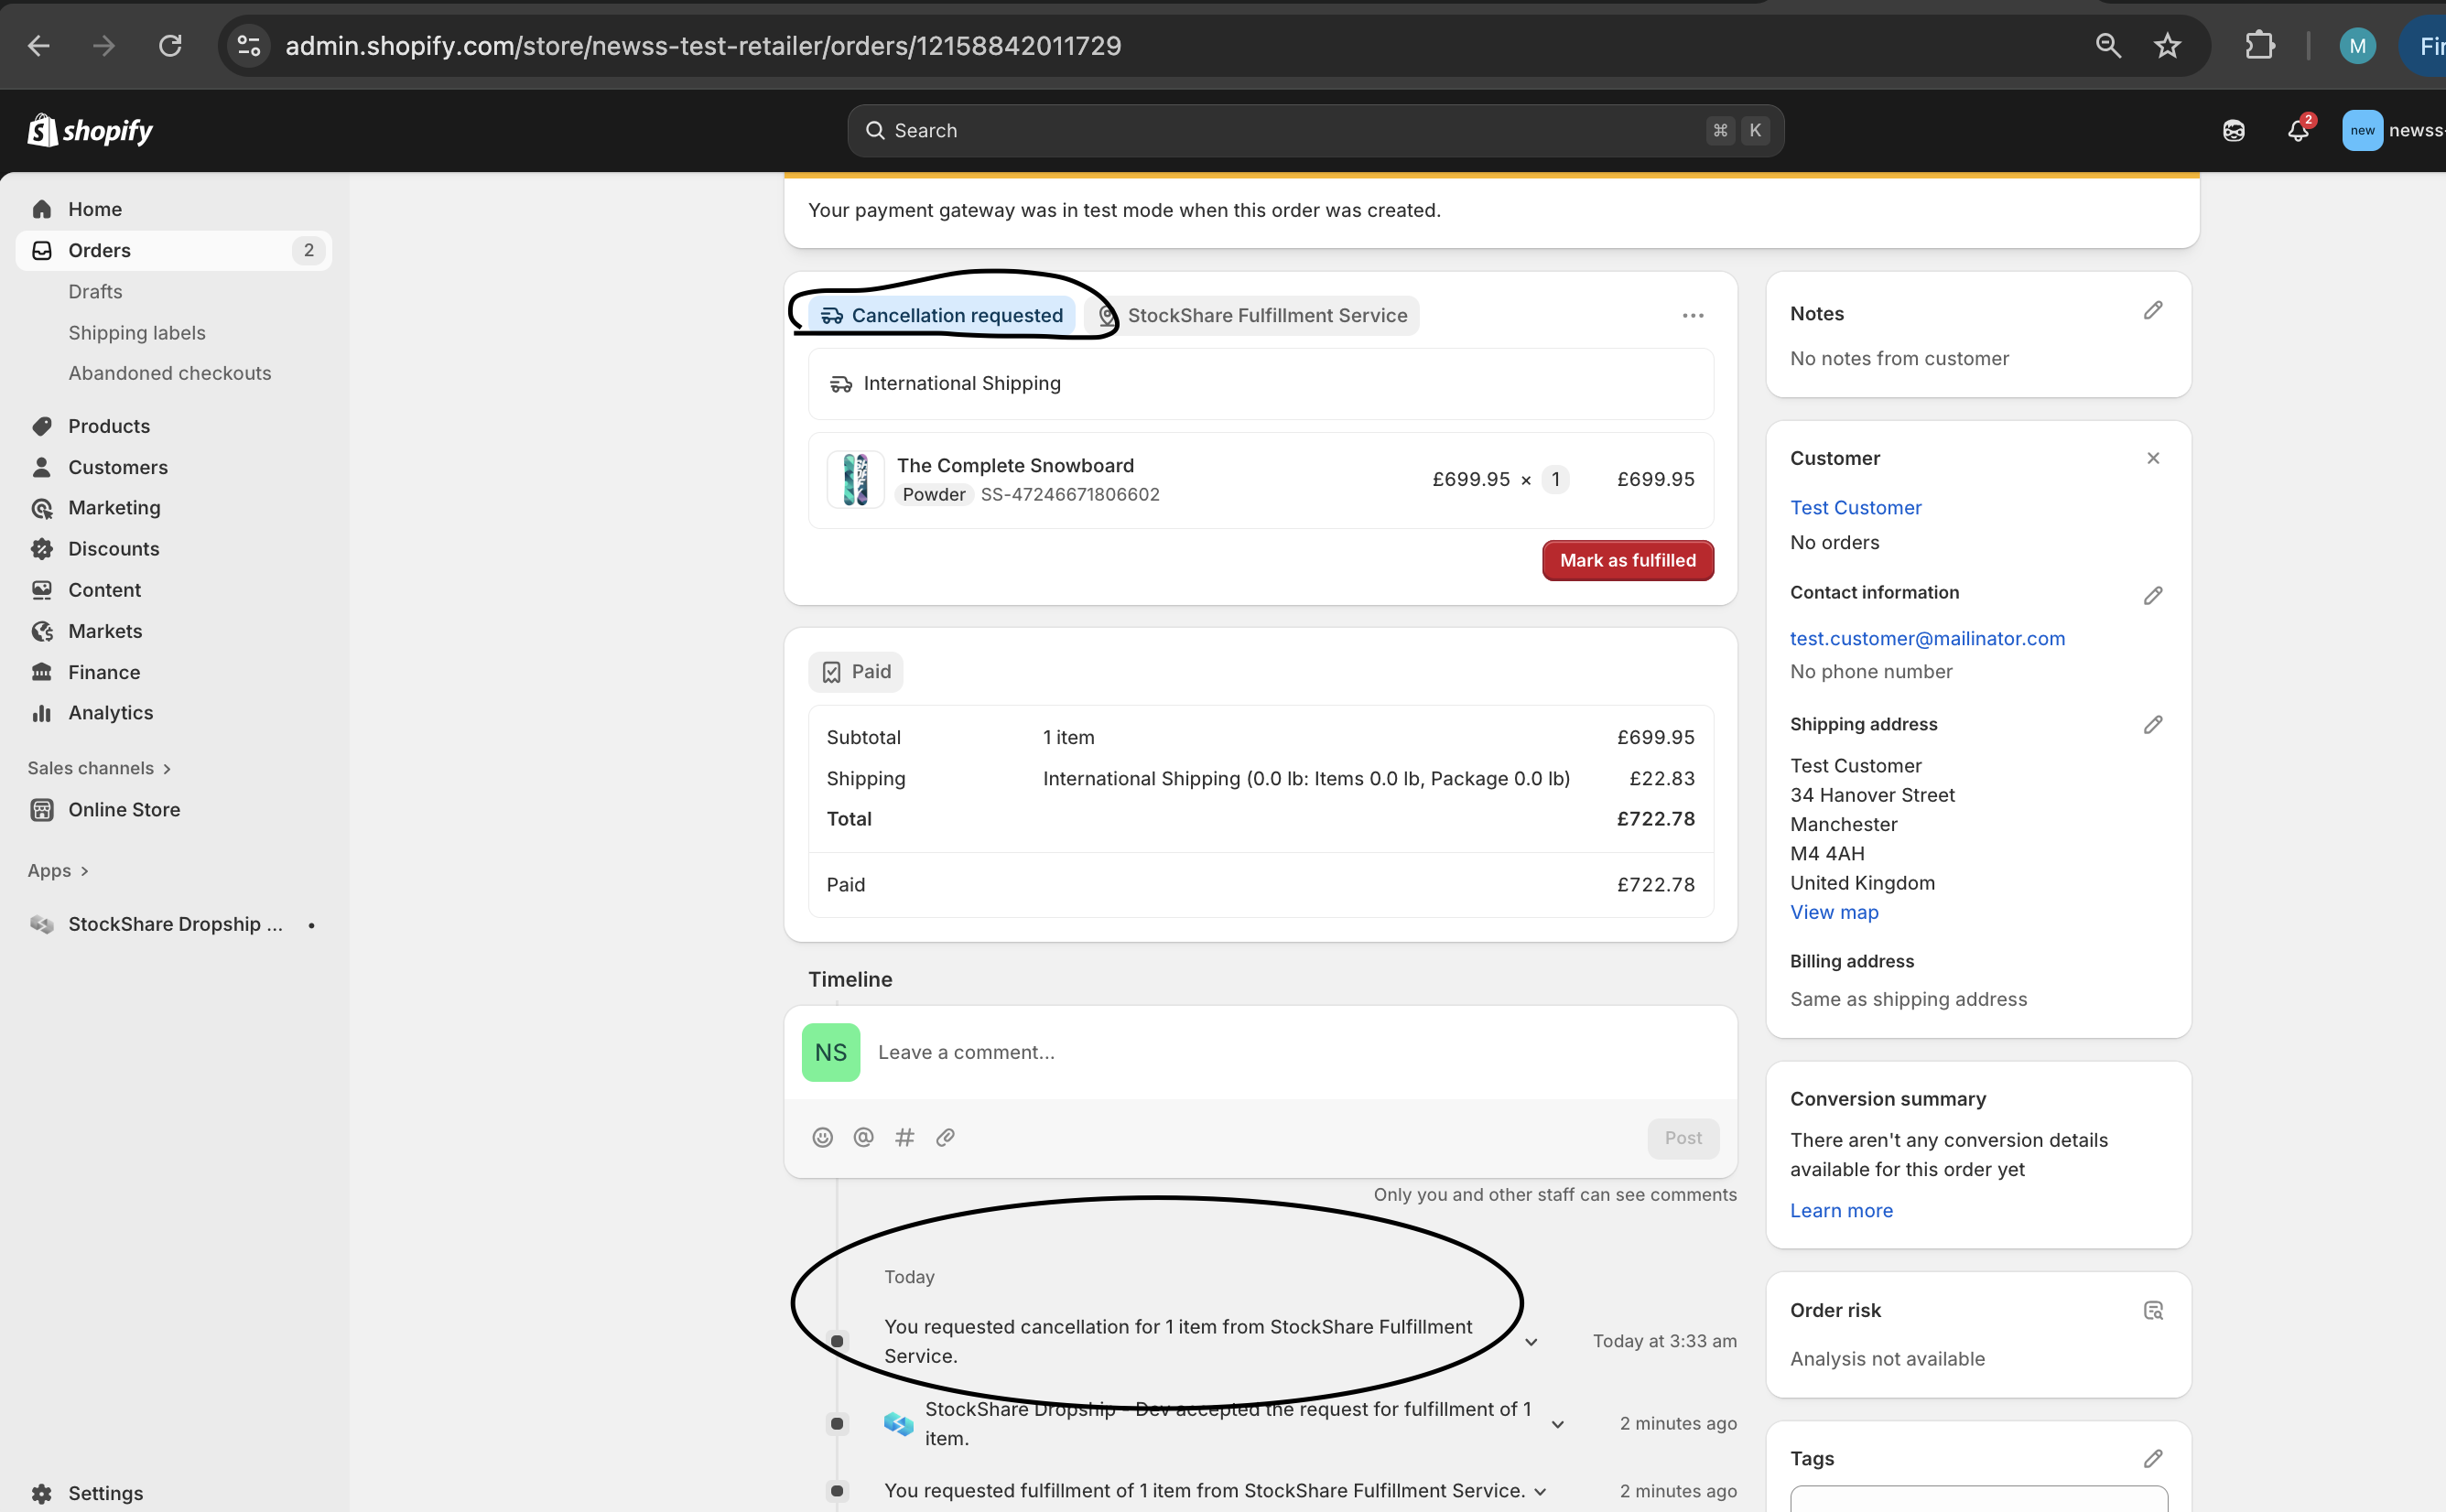Edit the shipping address pencil icon
The width and height of the screenshot is (2446, 1512).
coord(2152,725)
